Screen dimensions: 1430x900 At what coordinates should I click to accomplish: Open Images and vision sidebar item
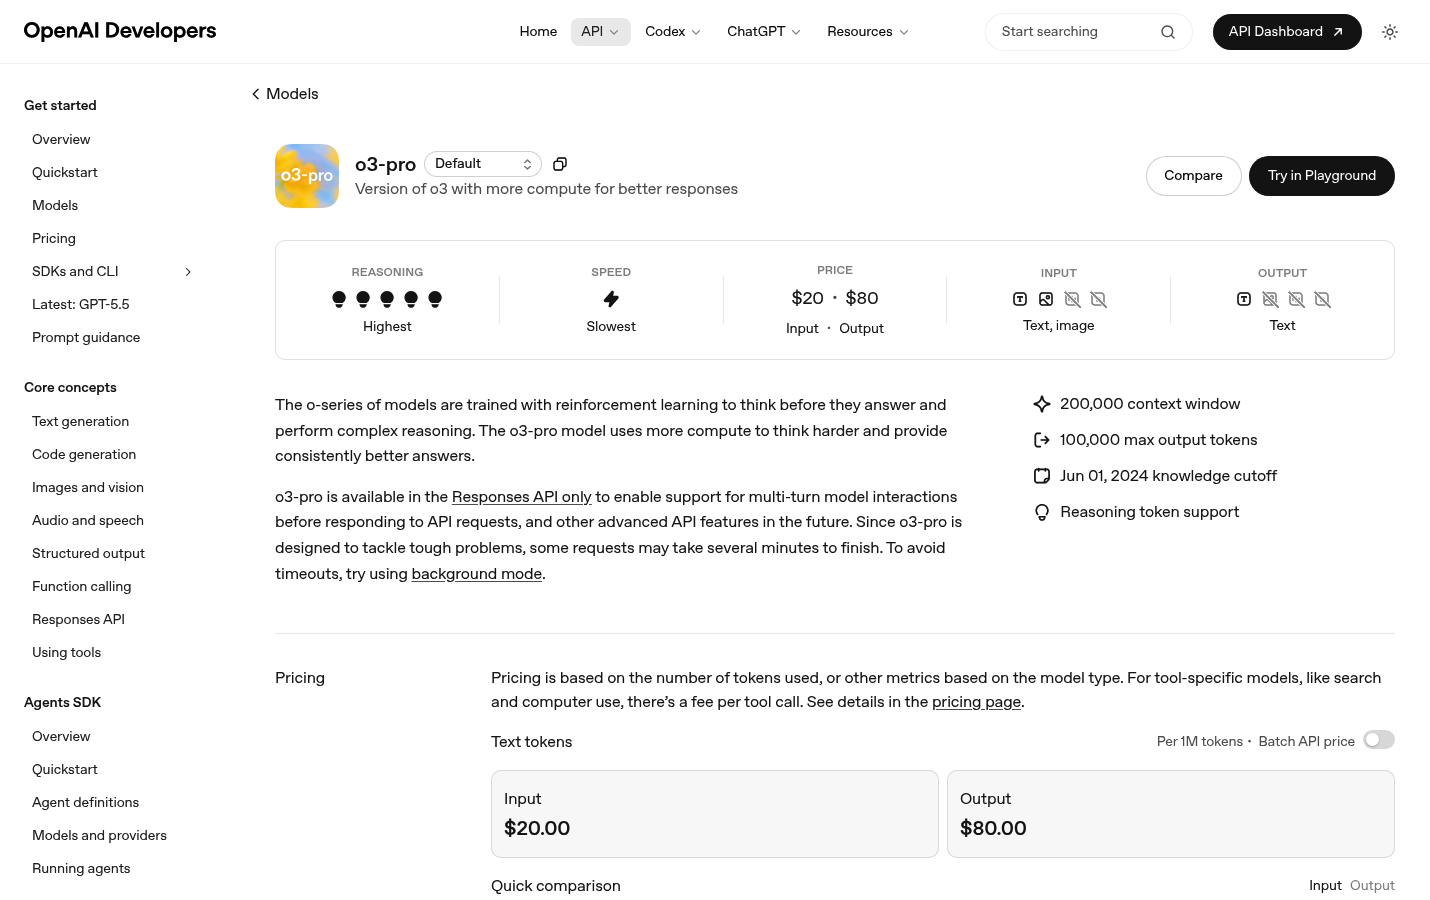(88, 487)
